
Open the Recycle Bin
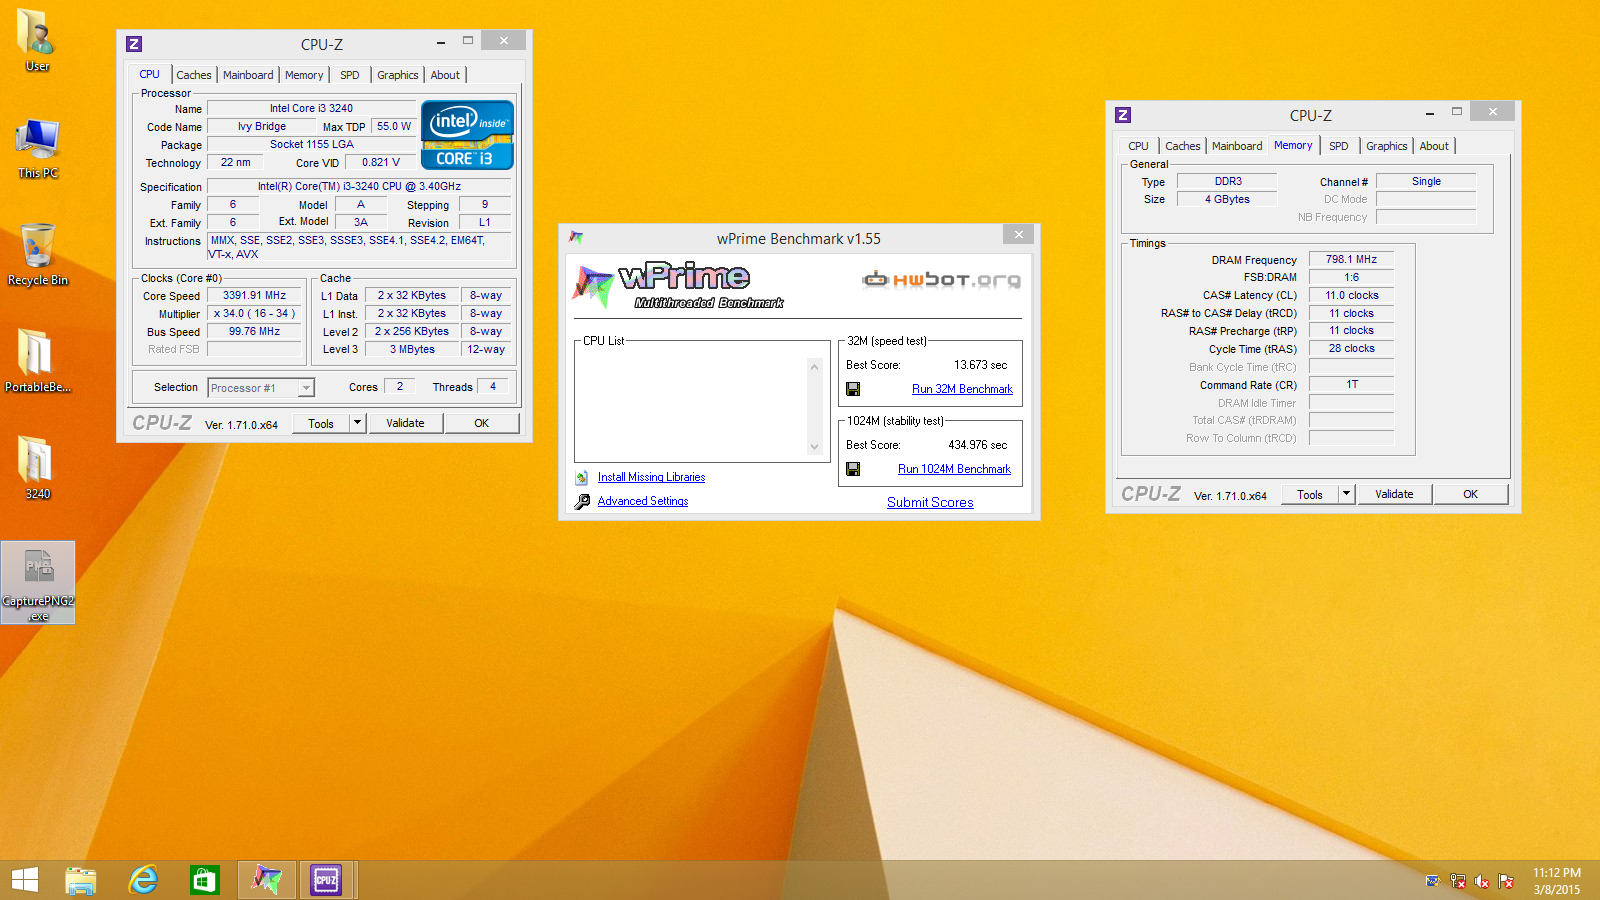[x=37, y=255]
